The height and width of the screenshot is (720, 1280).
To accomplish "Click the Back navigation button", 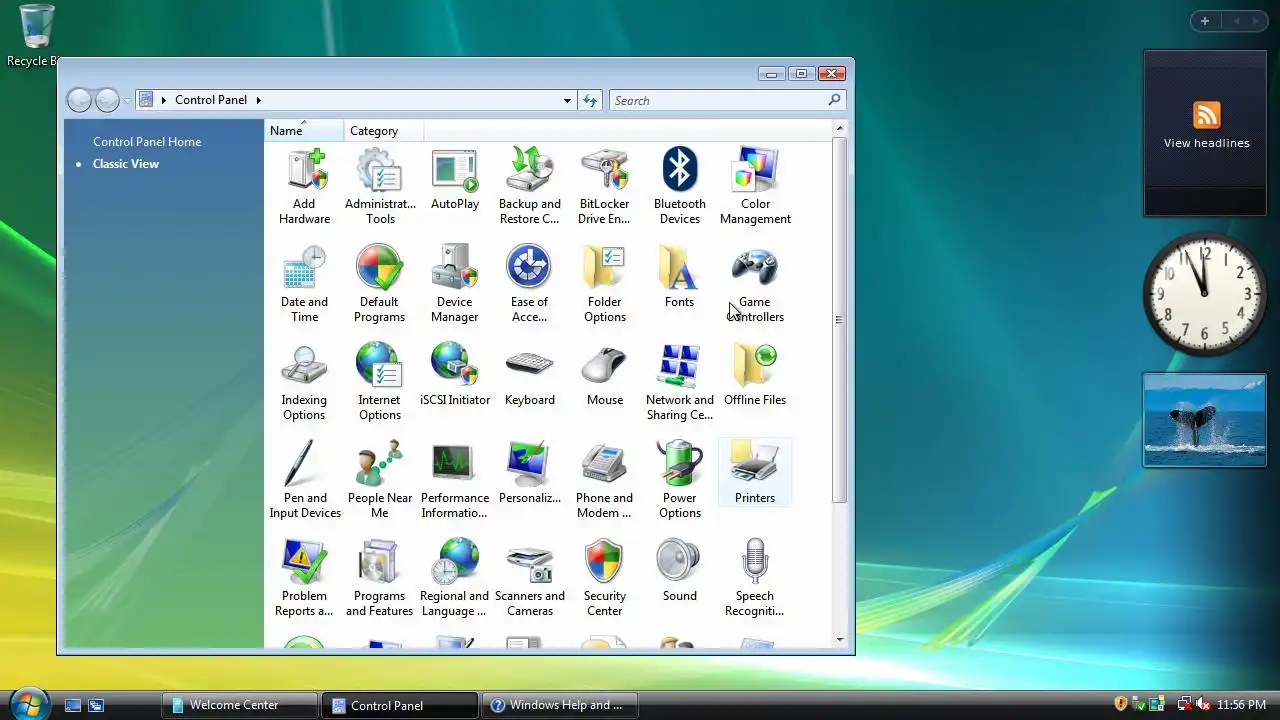I will tap(79, 100).
